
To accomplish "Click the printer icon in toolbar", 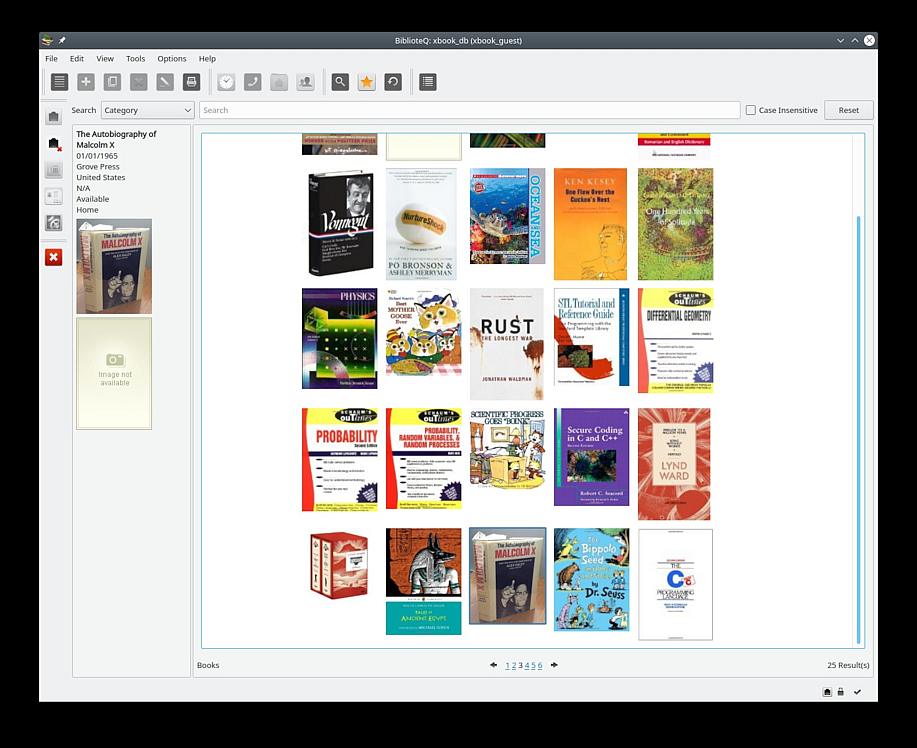I will tap(191, 82).
